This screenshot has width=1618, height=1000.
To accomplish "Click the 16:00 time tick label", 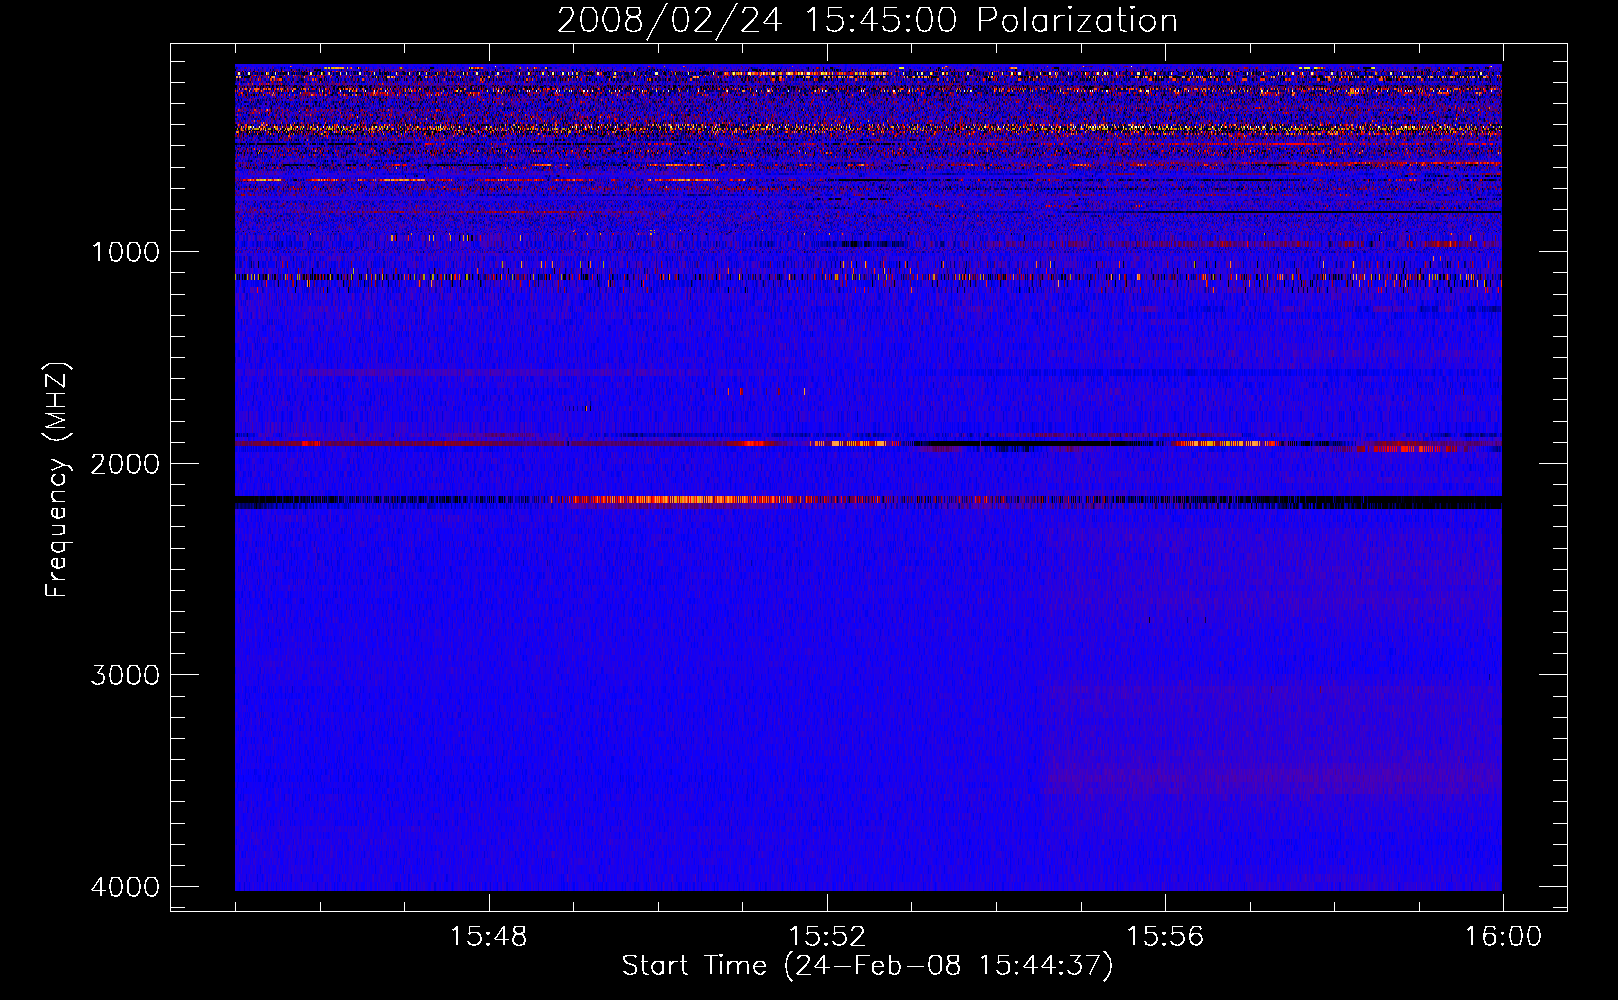I will (1503, 937).
